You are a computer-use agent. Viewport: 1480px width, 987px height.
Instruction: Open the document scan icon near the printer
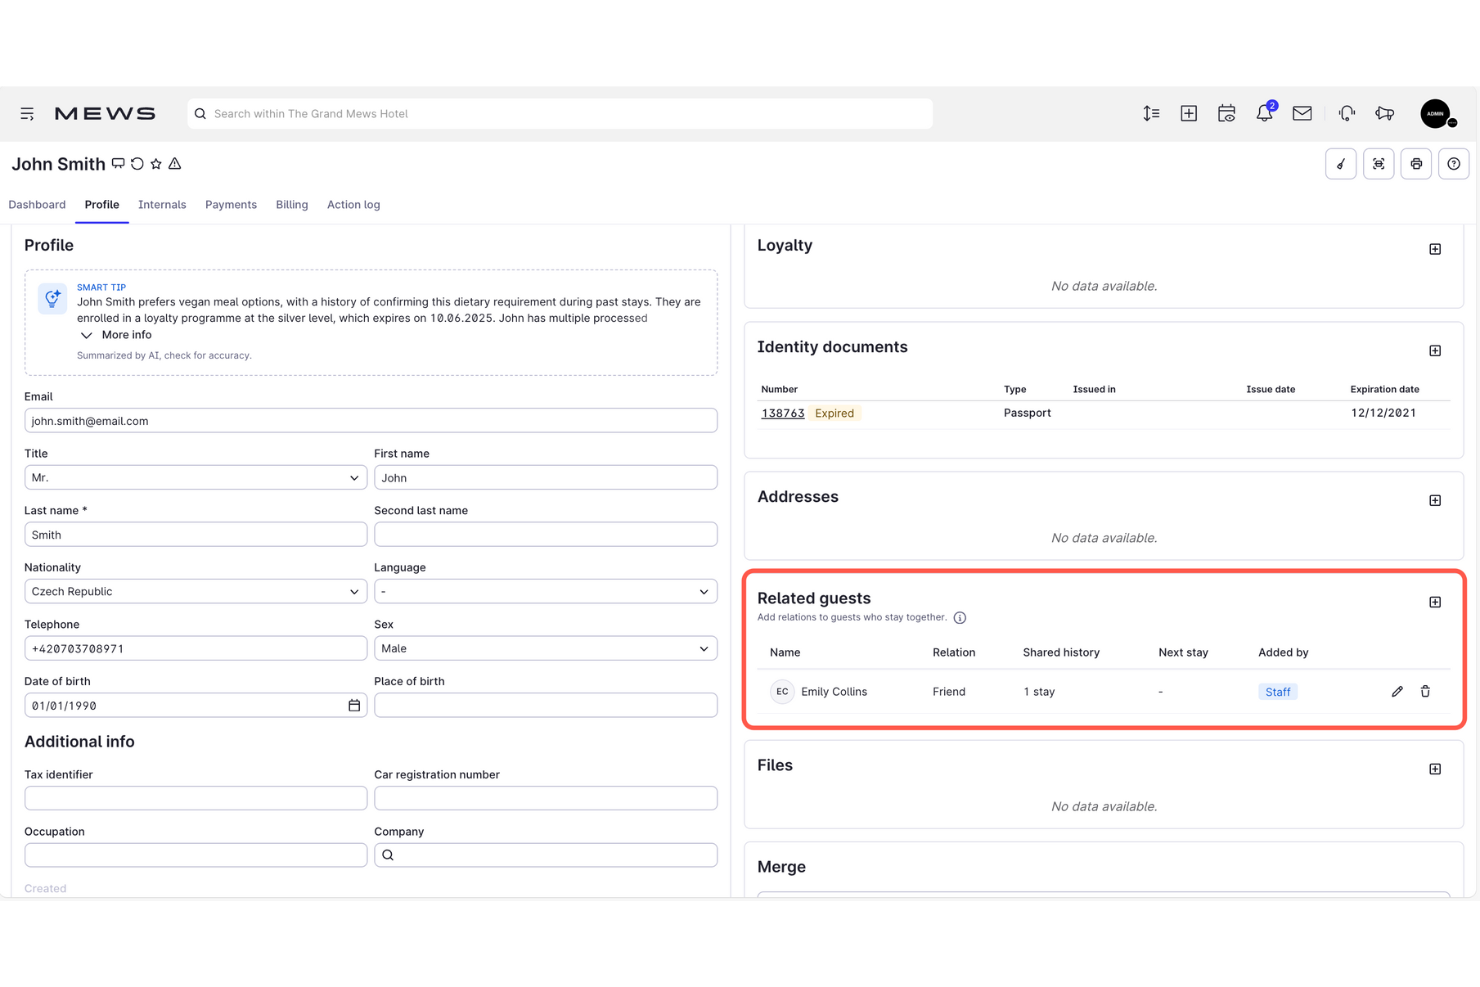[x=1378, y=163]
